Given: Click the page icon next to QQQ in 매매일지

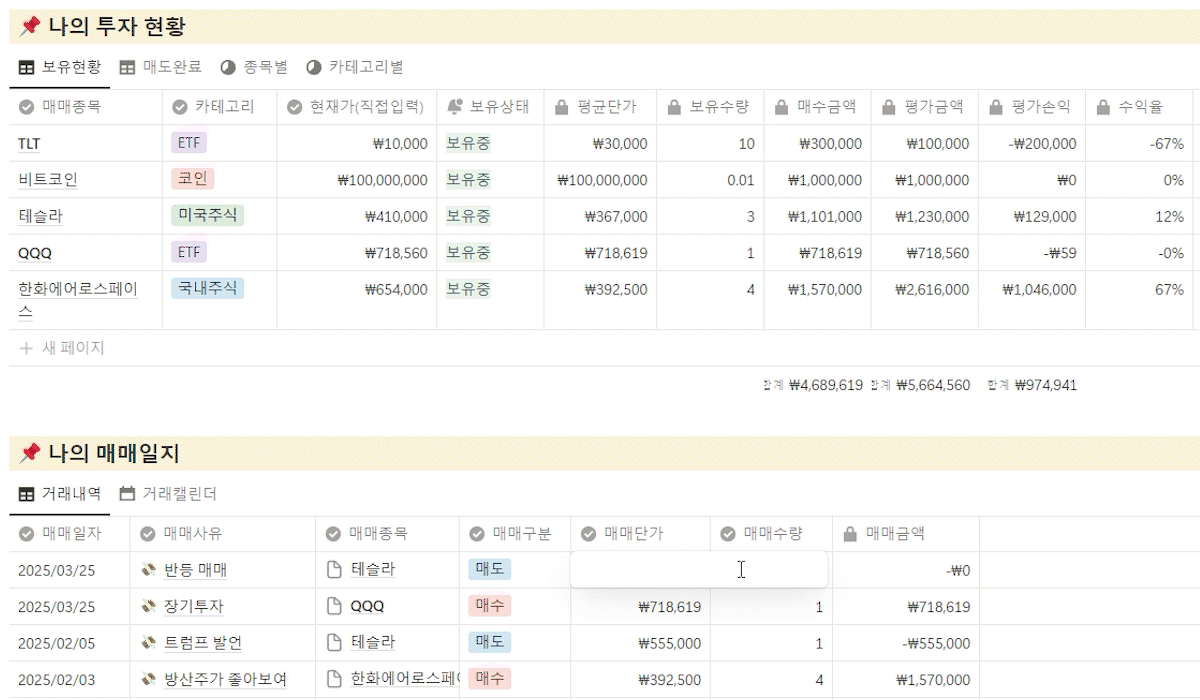Looking at the screenshot, I should pos(336,606).
